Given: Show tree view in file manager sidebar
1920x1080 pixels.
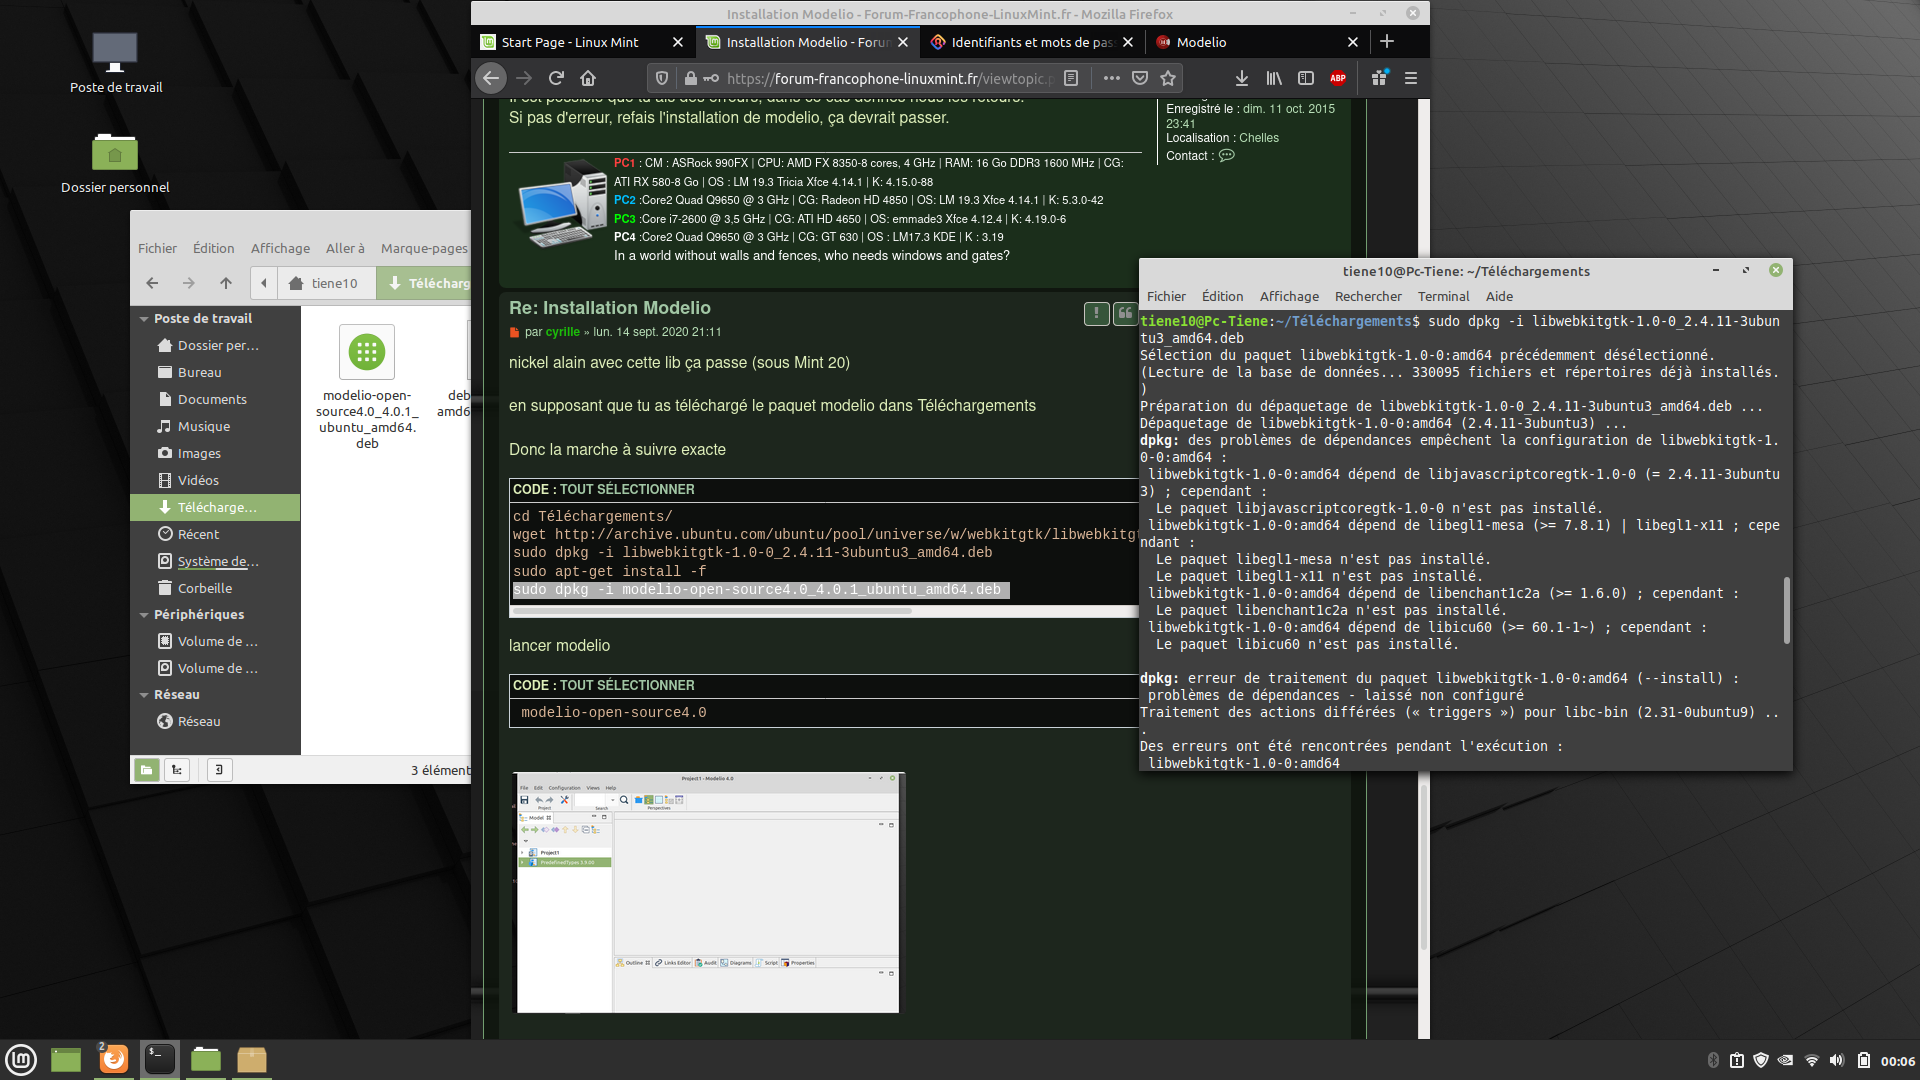Looking at the screenshot, I should [177, 769].
